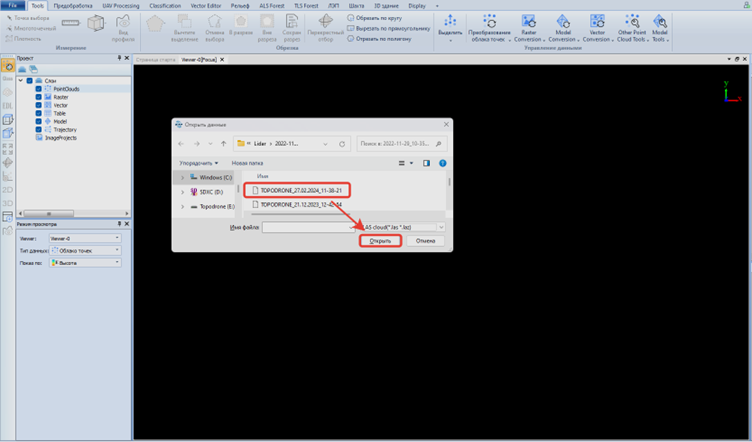Click the Имя файла input field

309,227
